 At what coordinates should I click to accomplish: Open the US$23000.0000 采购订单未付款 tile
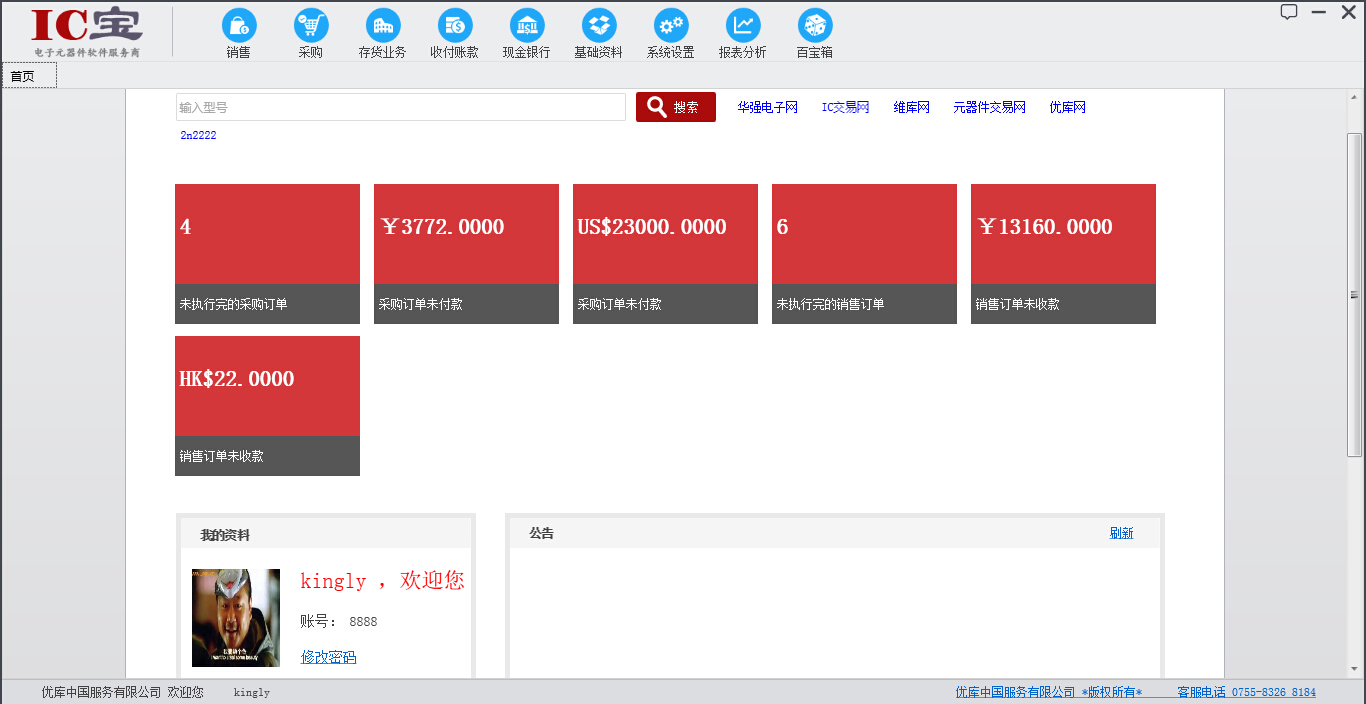click(665, 254)
